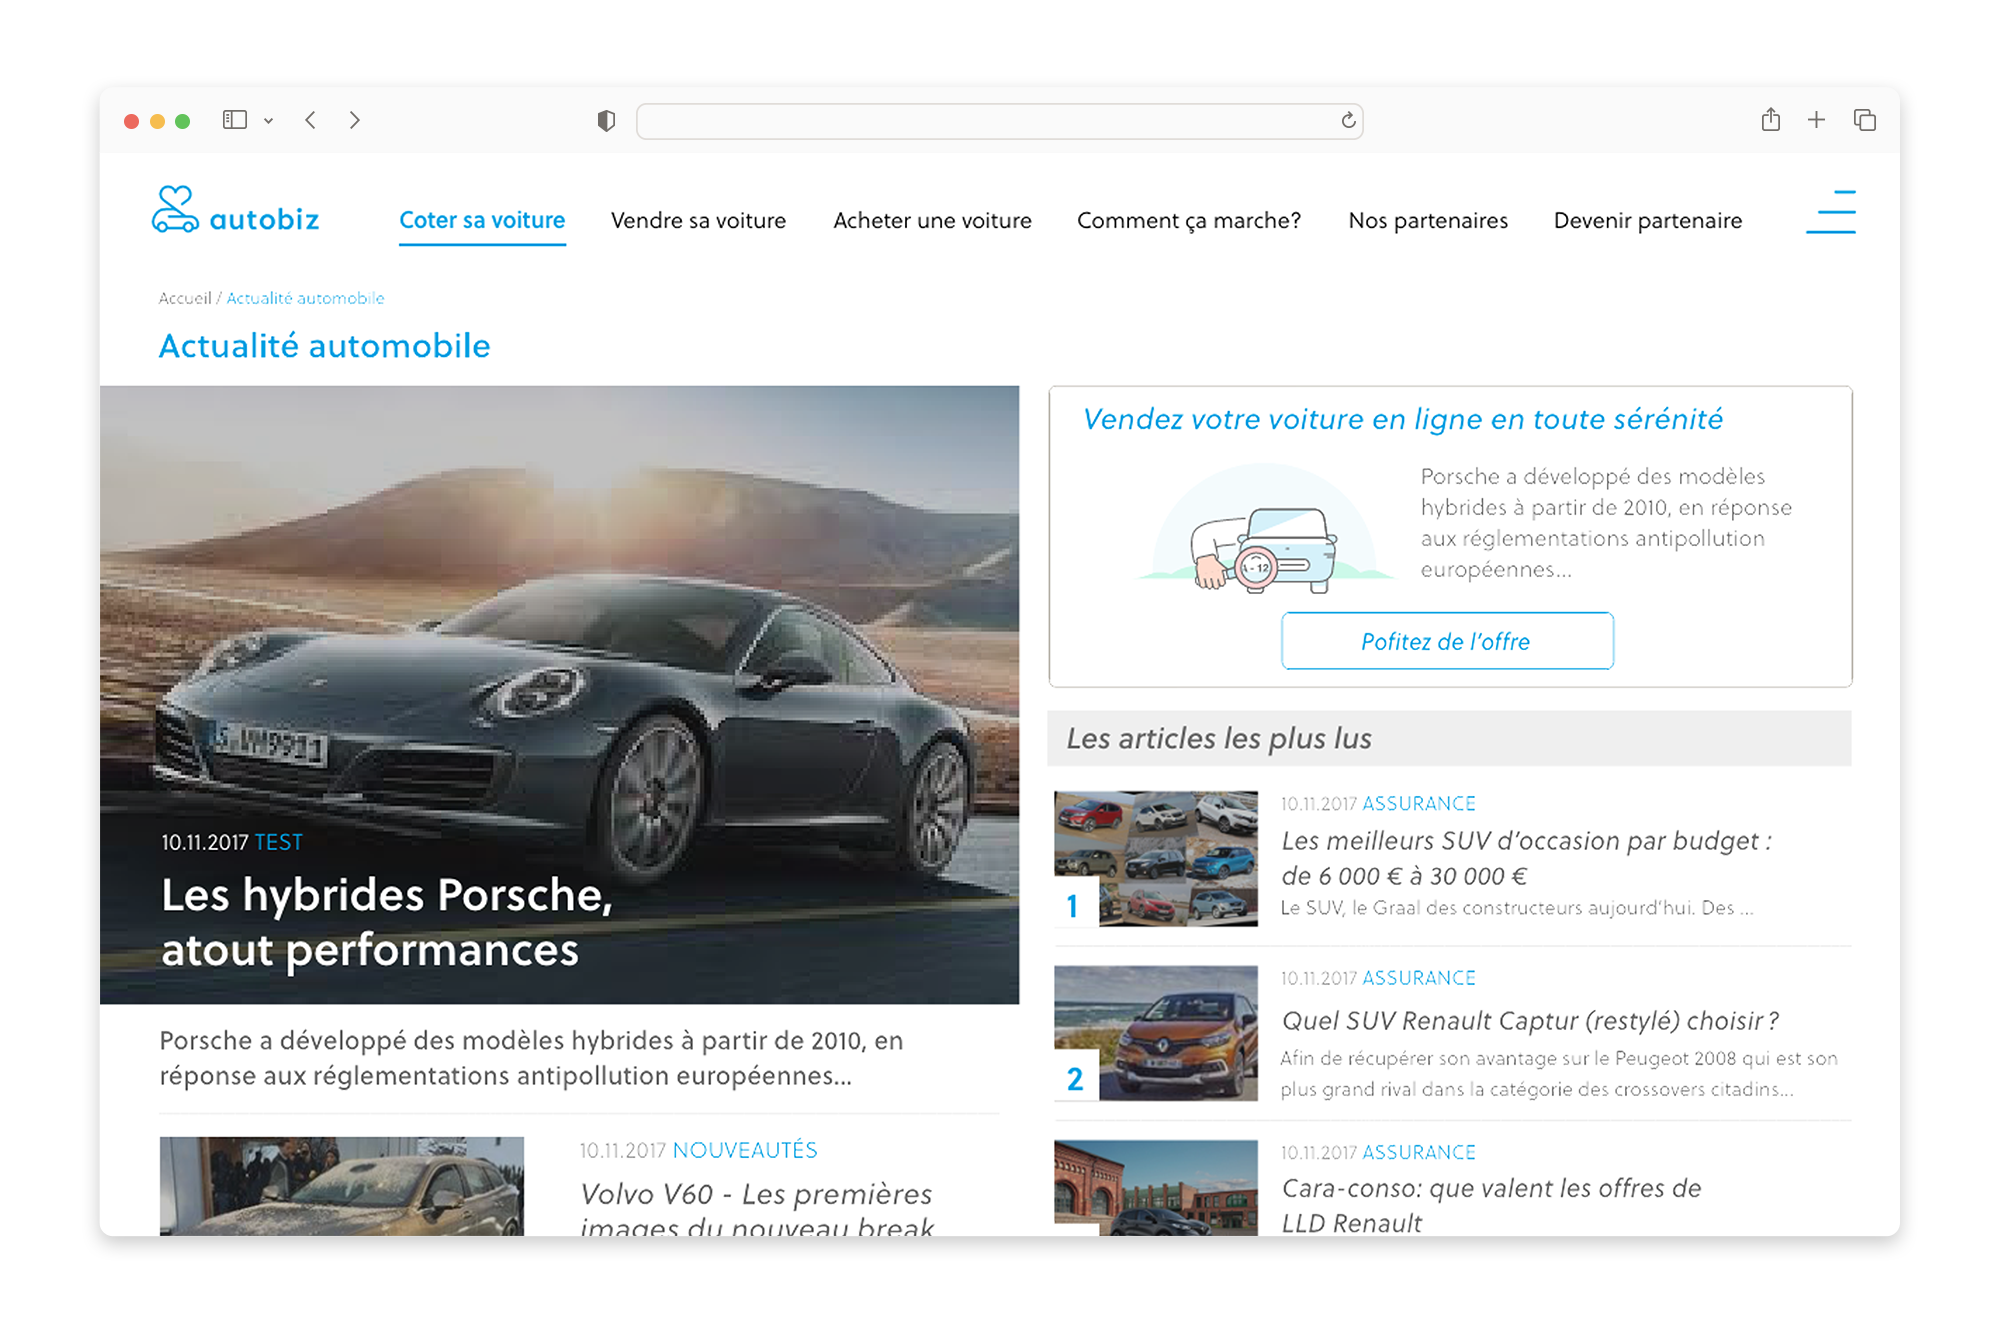The image size is (2000, 1333).
Task: Click the NOUVEAUTÉS category label
Action: coord(745,1150)
